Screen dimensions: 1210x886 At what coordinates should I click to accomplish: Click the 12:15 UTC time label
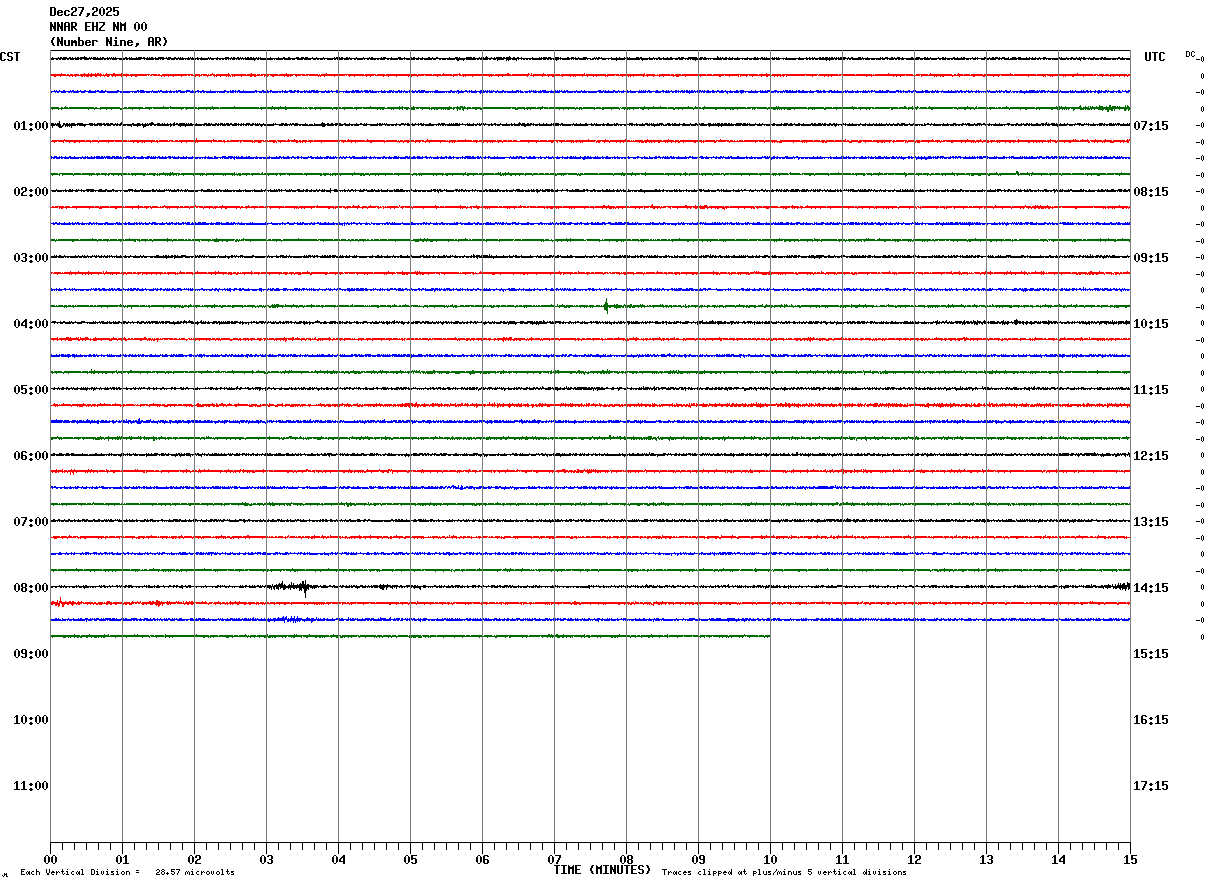pos(1151,456)
